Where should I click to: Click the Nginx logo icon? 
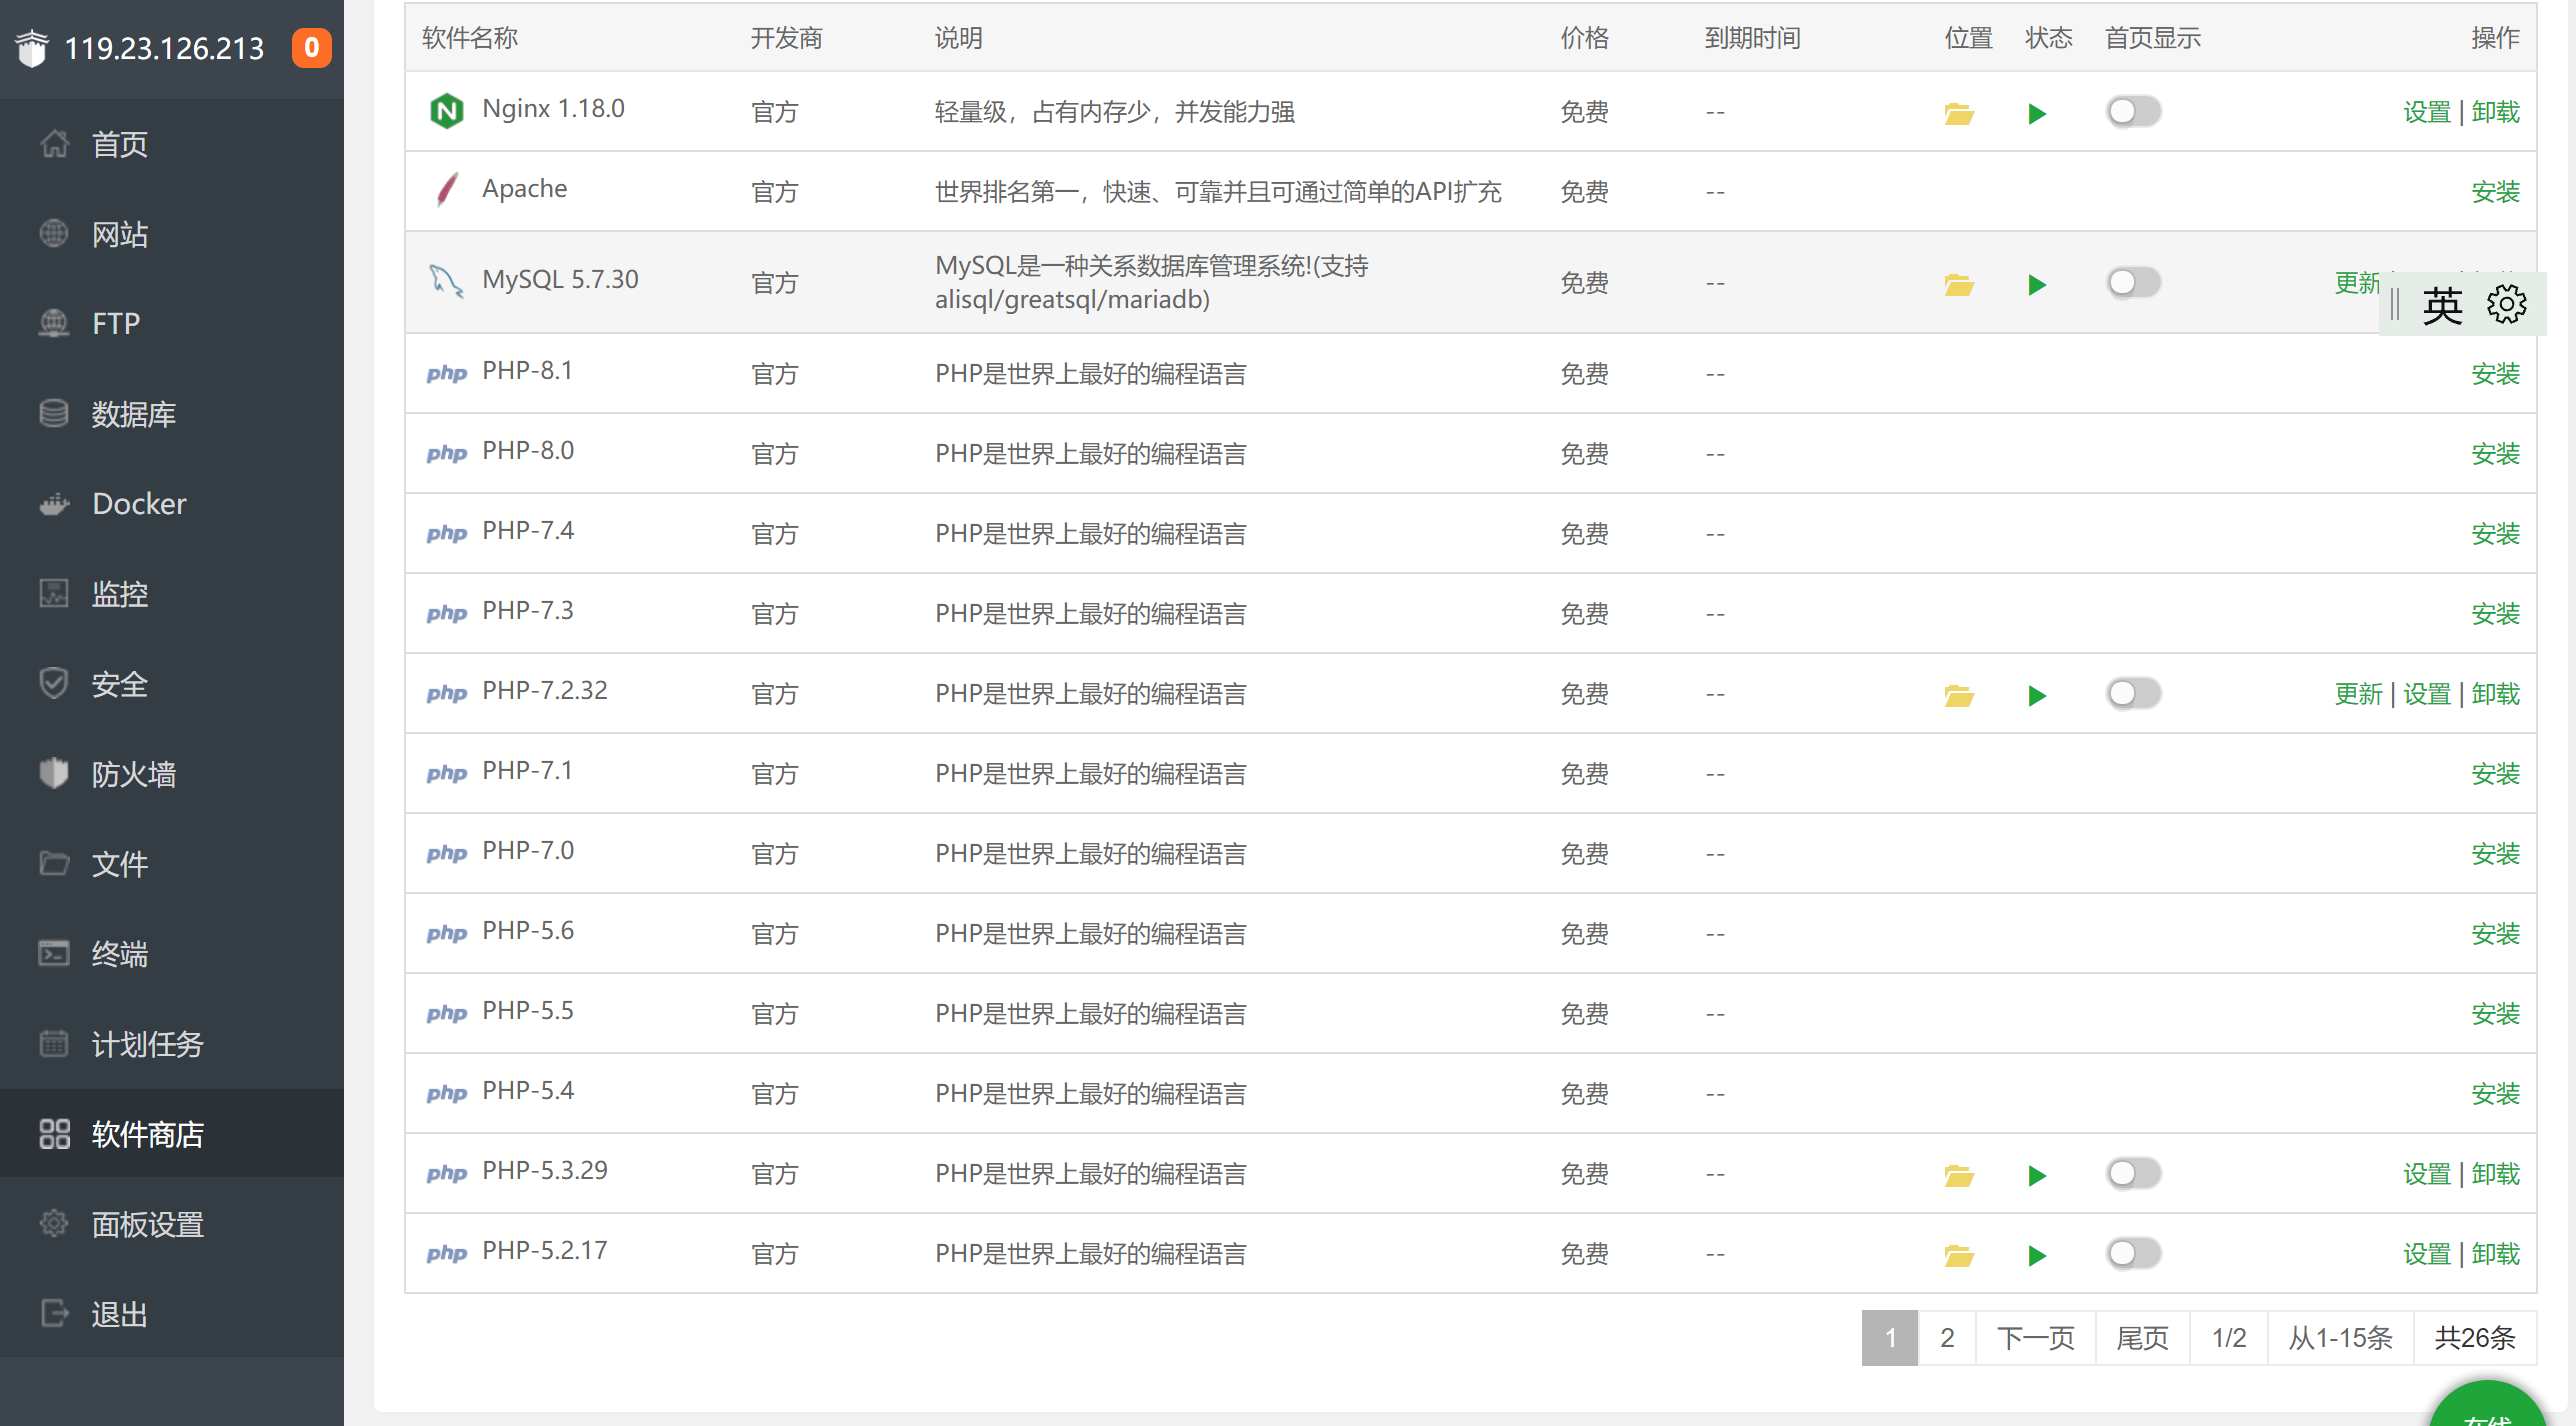coord(446,110)
